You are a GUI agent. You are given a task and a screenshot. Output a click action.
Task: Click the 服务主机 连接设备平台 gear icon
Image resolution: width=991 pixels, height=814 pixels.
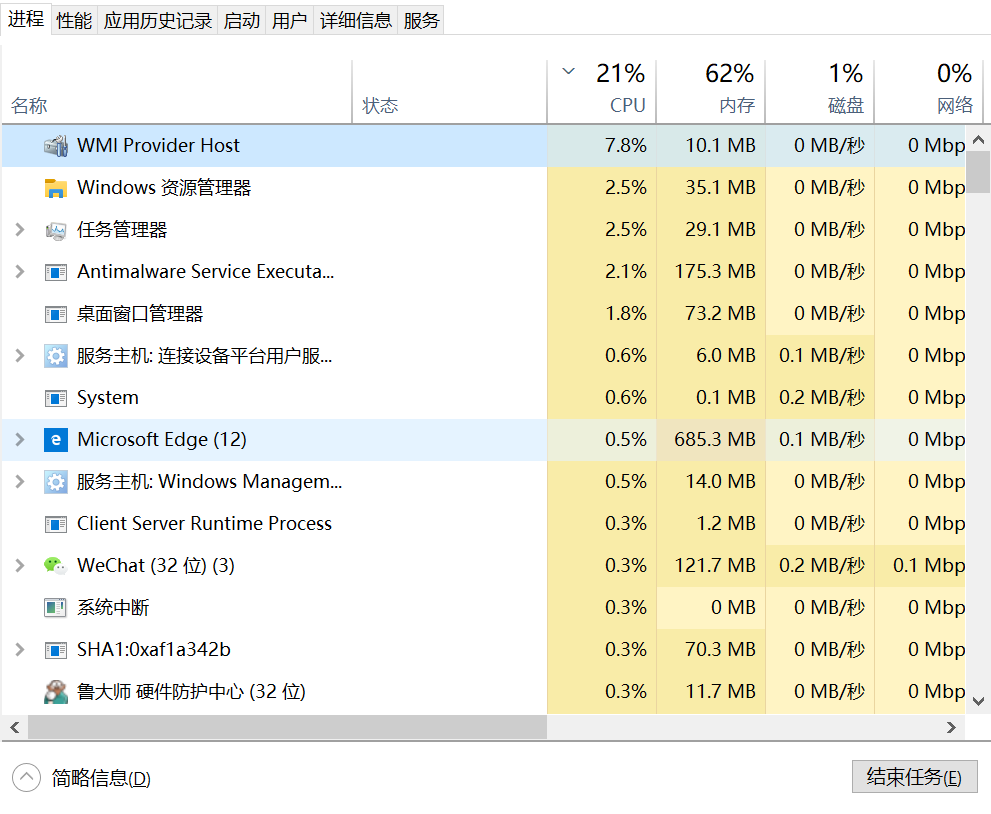55,356
